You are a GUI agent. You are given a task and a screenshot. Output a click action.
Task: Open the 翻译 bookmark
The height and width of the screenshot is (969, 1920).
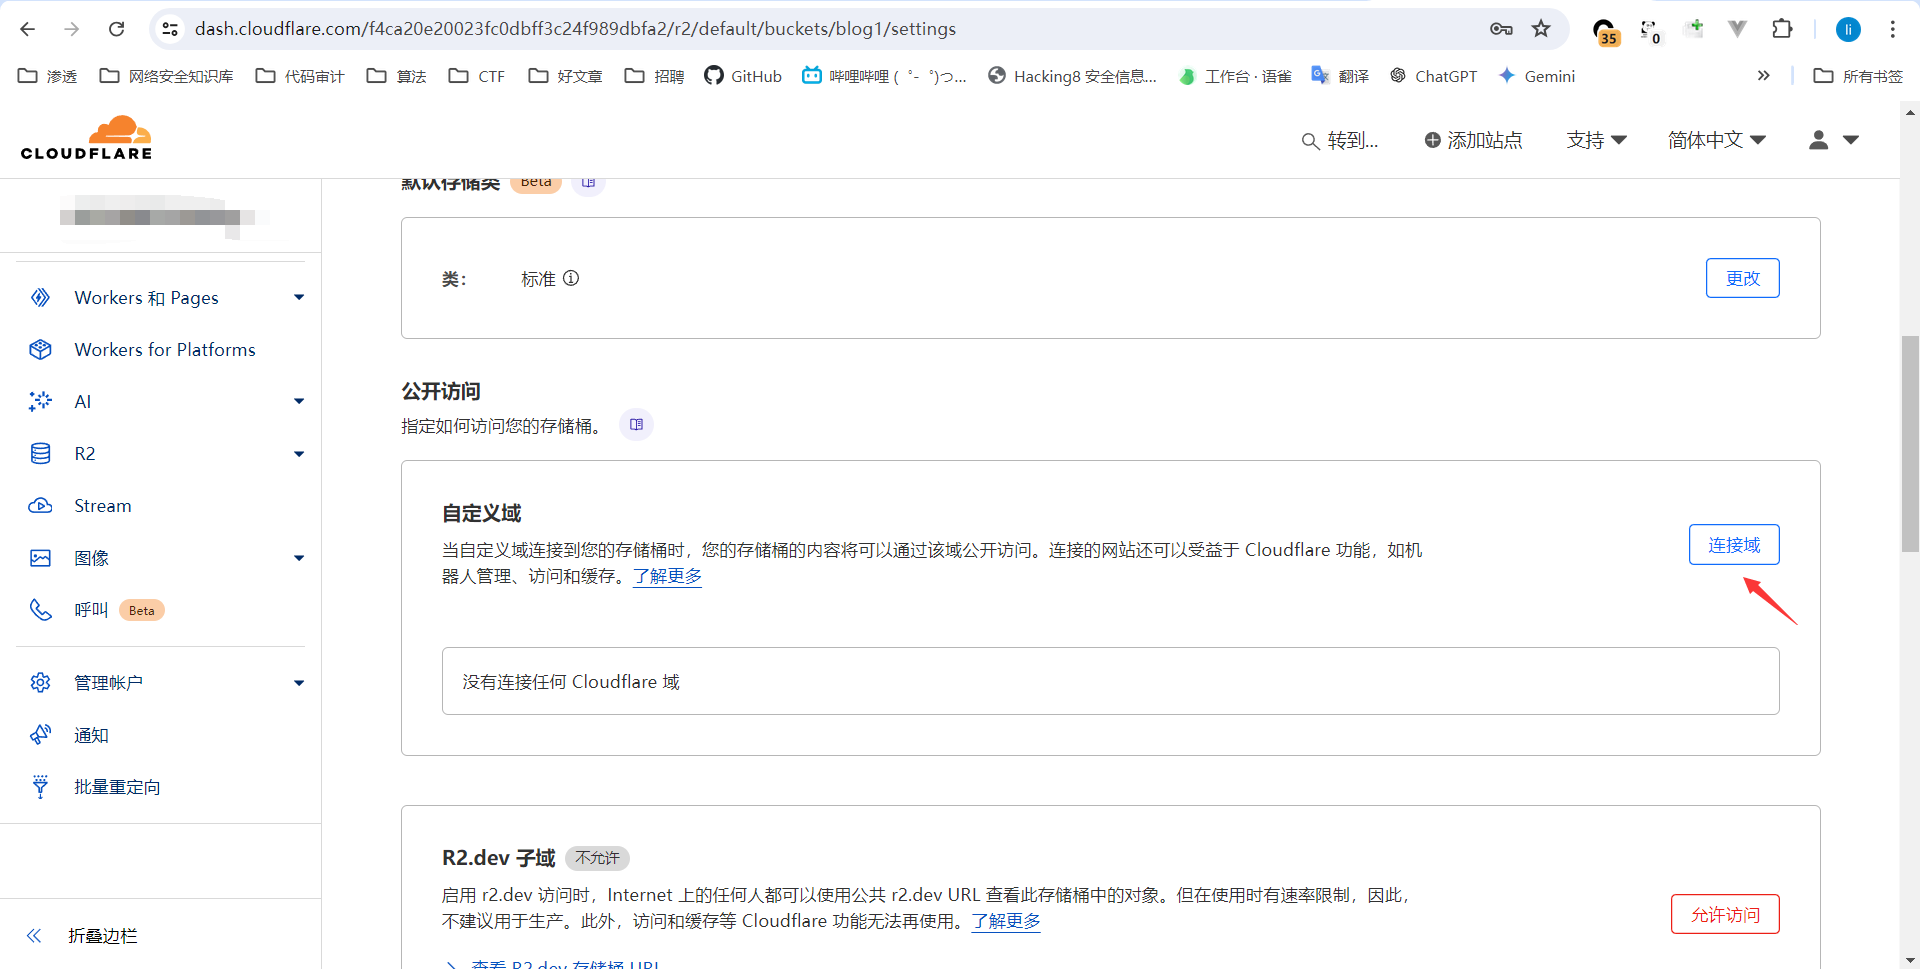click(x=1340, y=76)
